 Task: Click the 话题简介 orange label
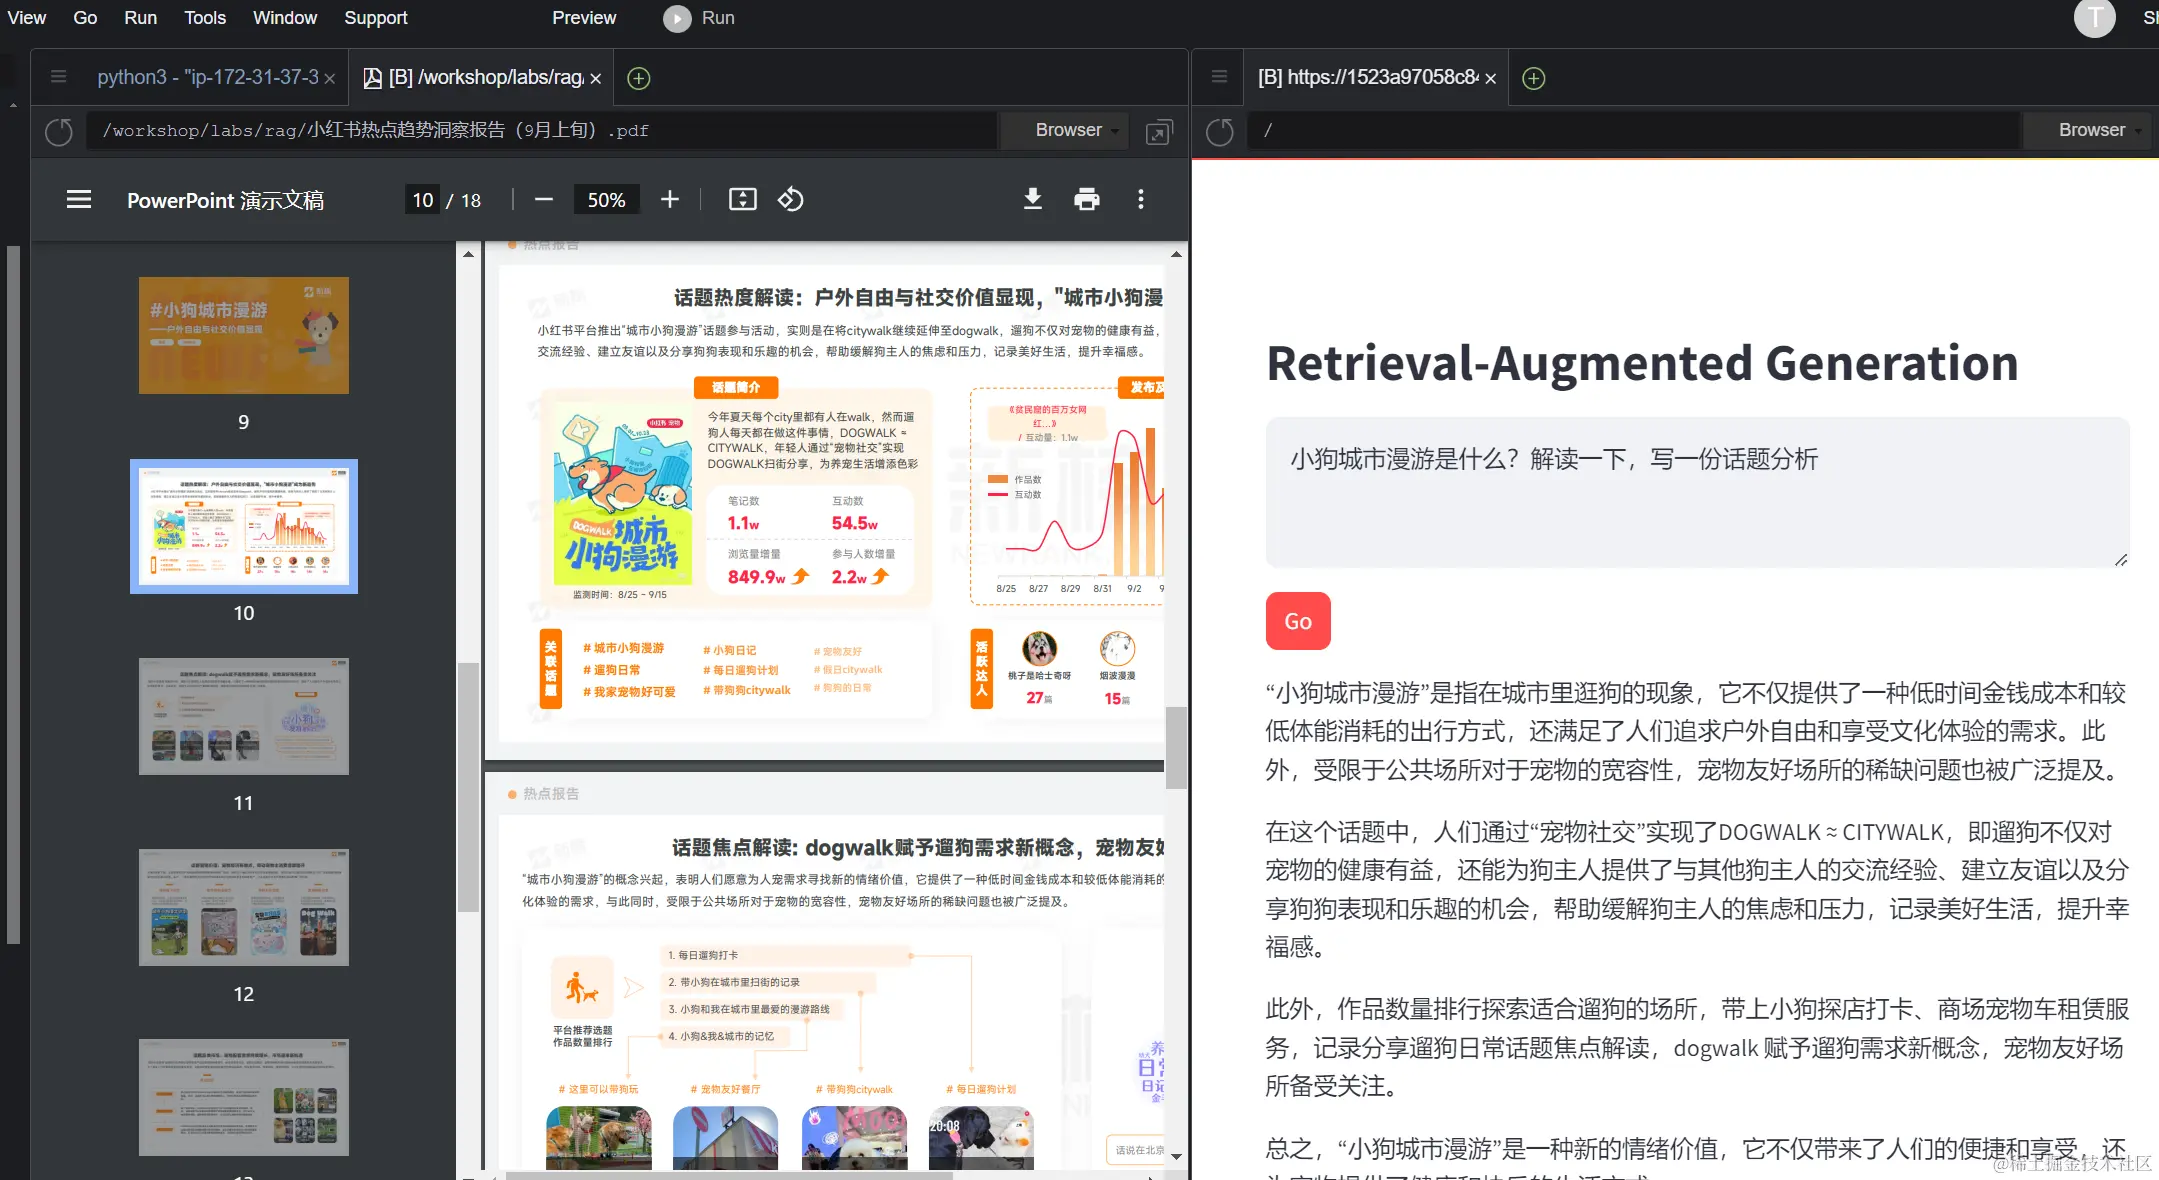736,387
